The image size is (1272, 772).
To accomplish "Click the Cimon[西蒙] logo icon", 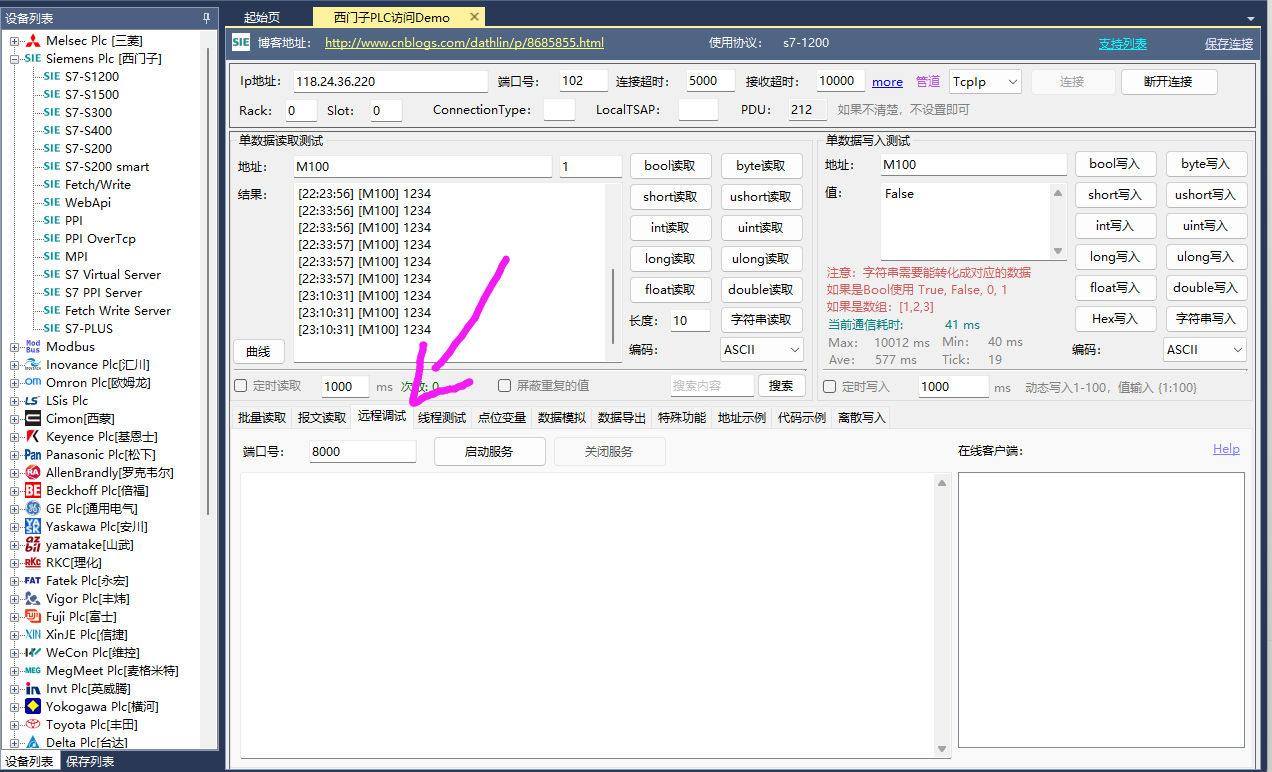I will pos(33,419).
